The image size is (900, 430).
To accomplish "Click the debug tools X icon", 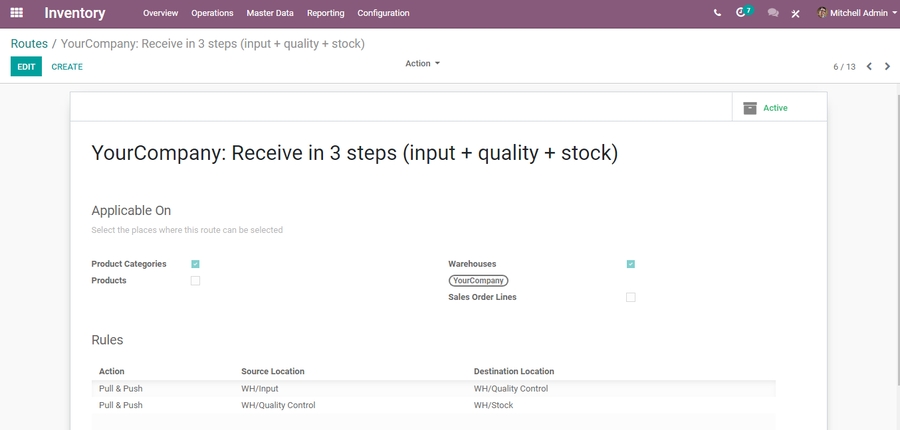I will pyautogui.click(x=796, y=14).
